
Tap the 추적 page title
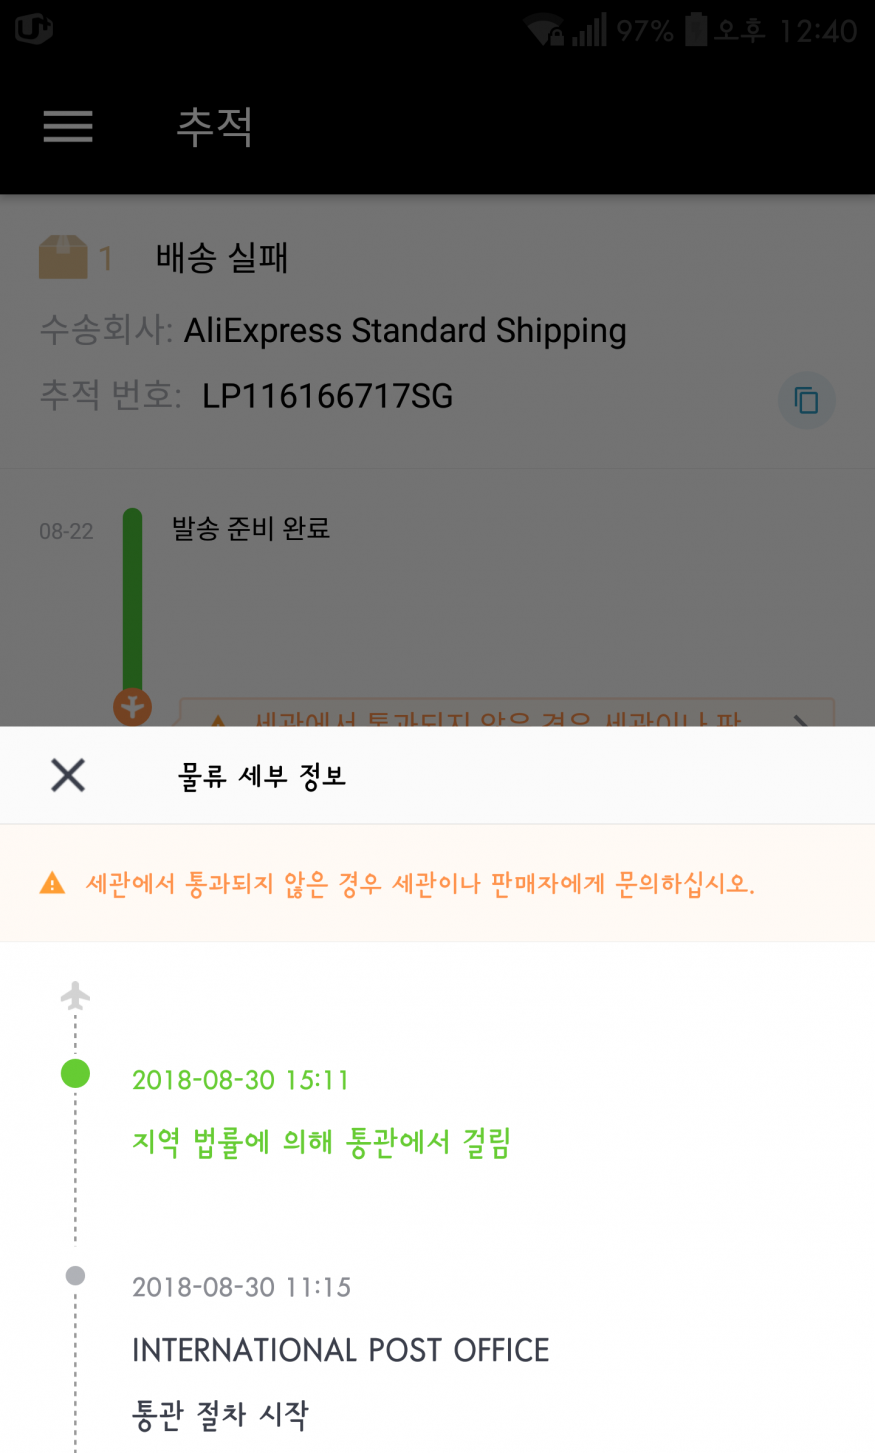coord(215,127)
